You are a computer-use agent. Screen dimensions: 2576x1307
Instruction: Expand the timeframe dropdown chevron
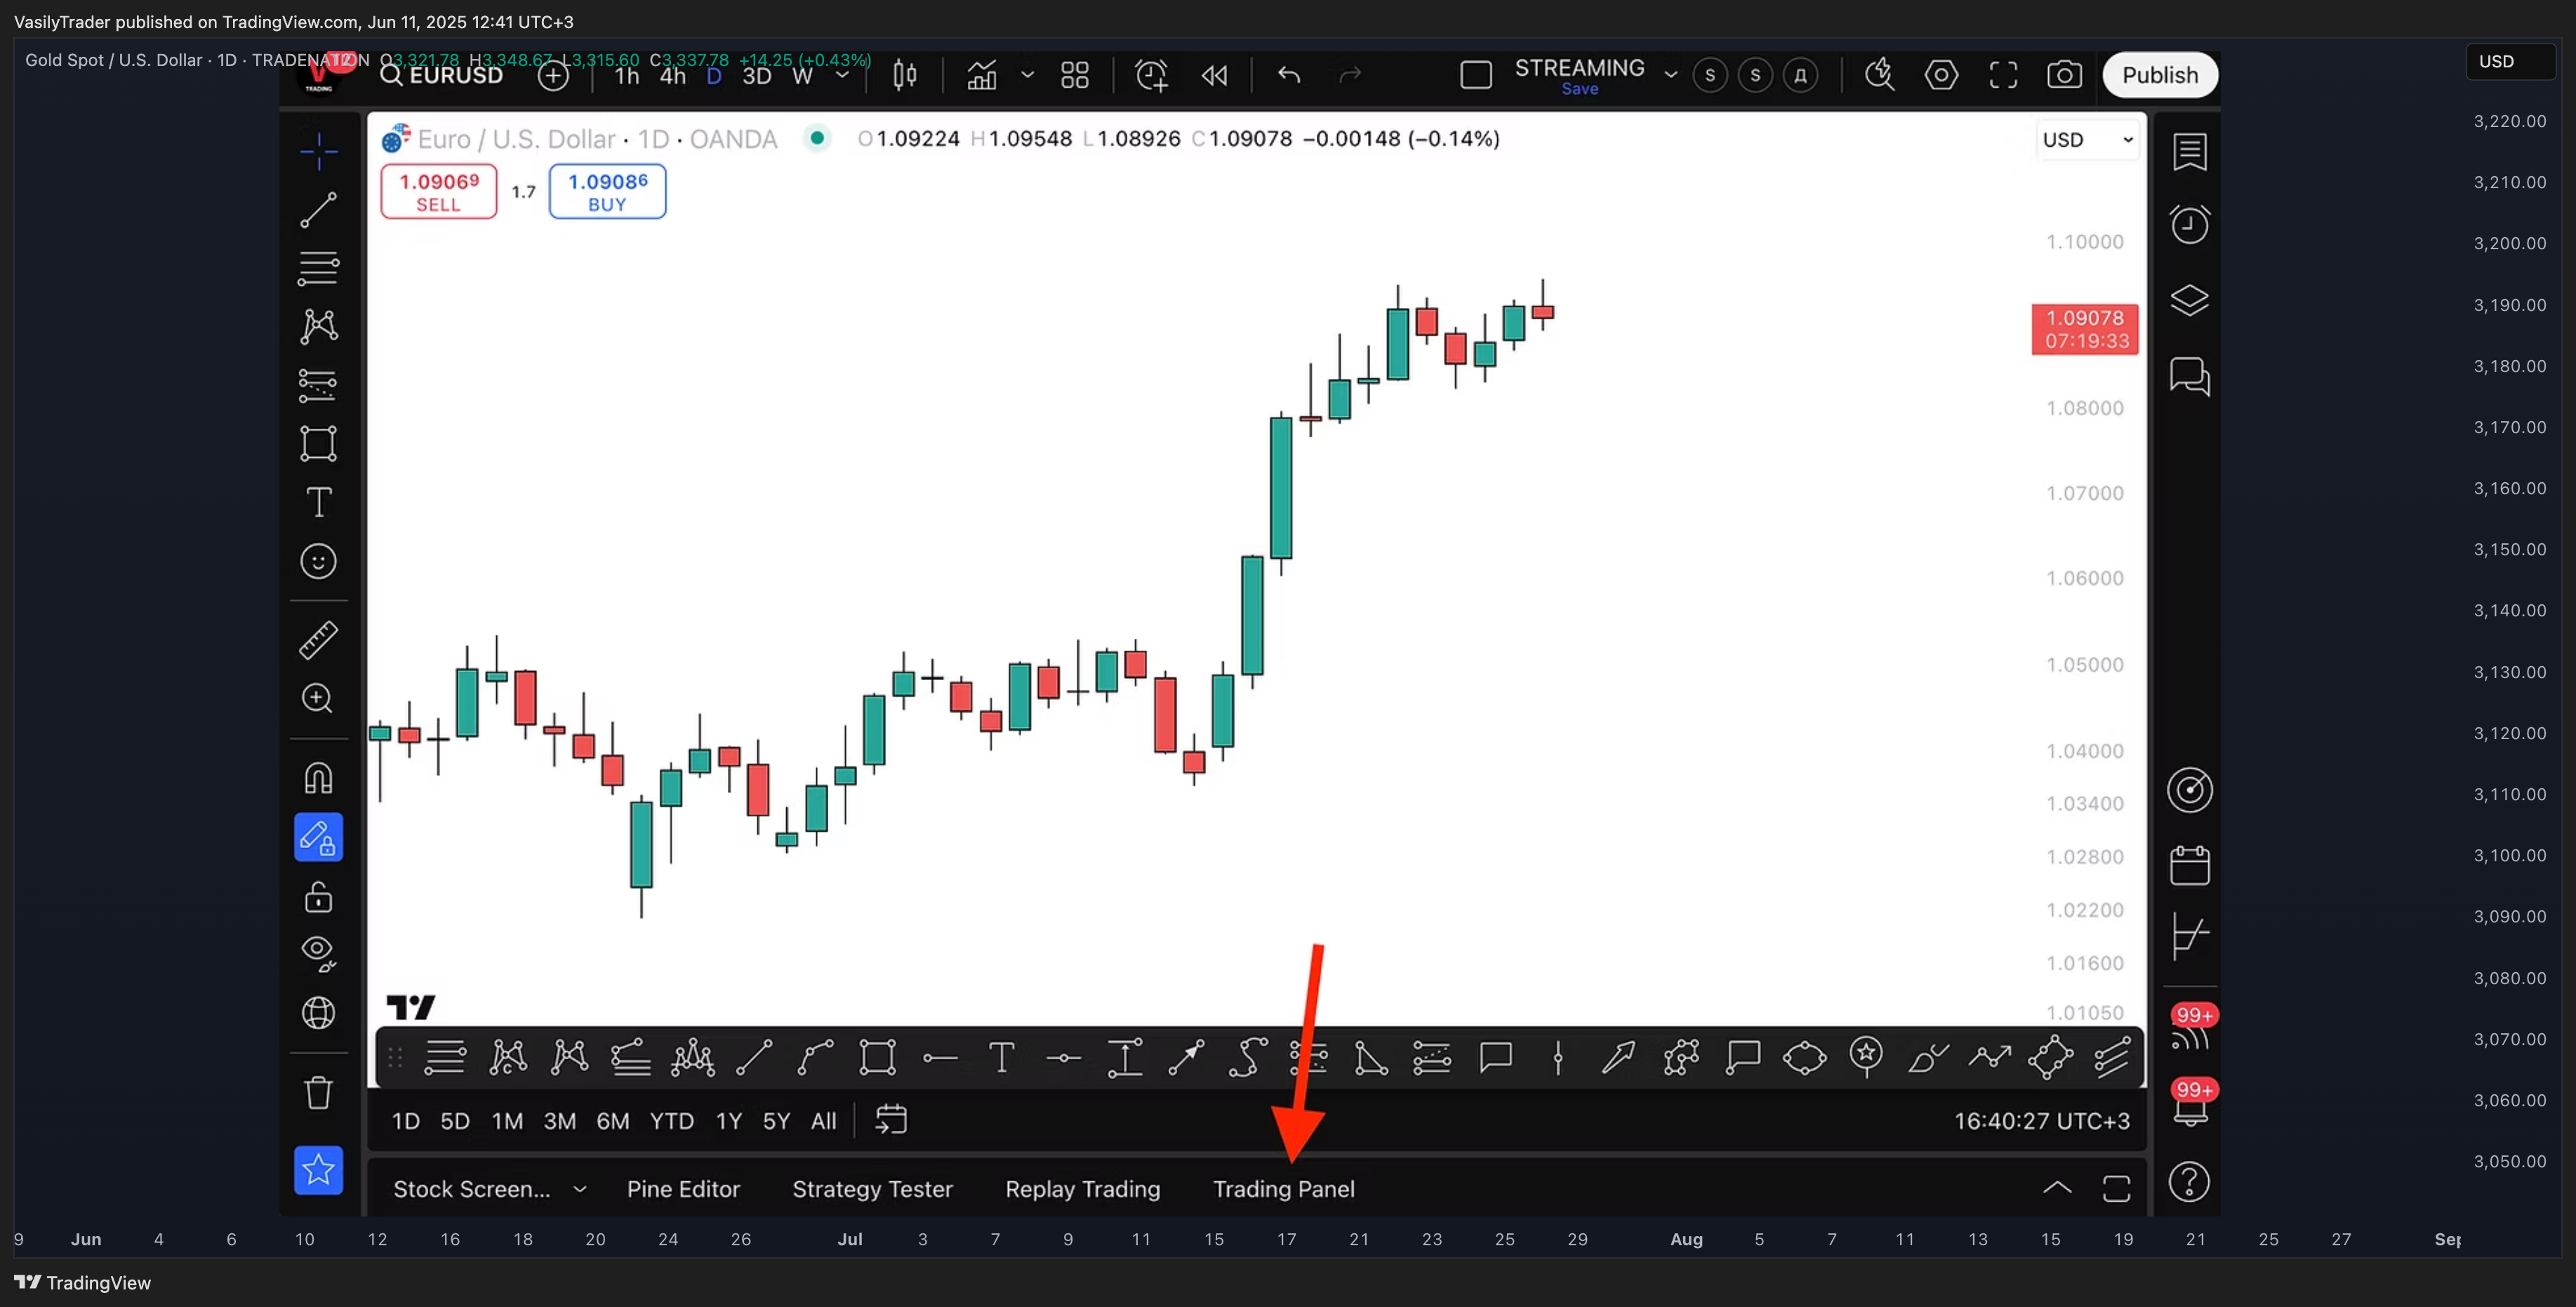coord(842,75)
